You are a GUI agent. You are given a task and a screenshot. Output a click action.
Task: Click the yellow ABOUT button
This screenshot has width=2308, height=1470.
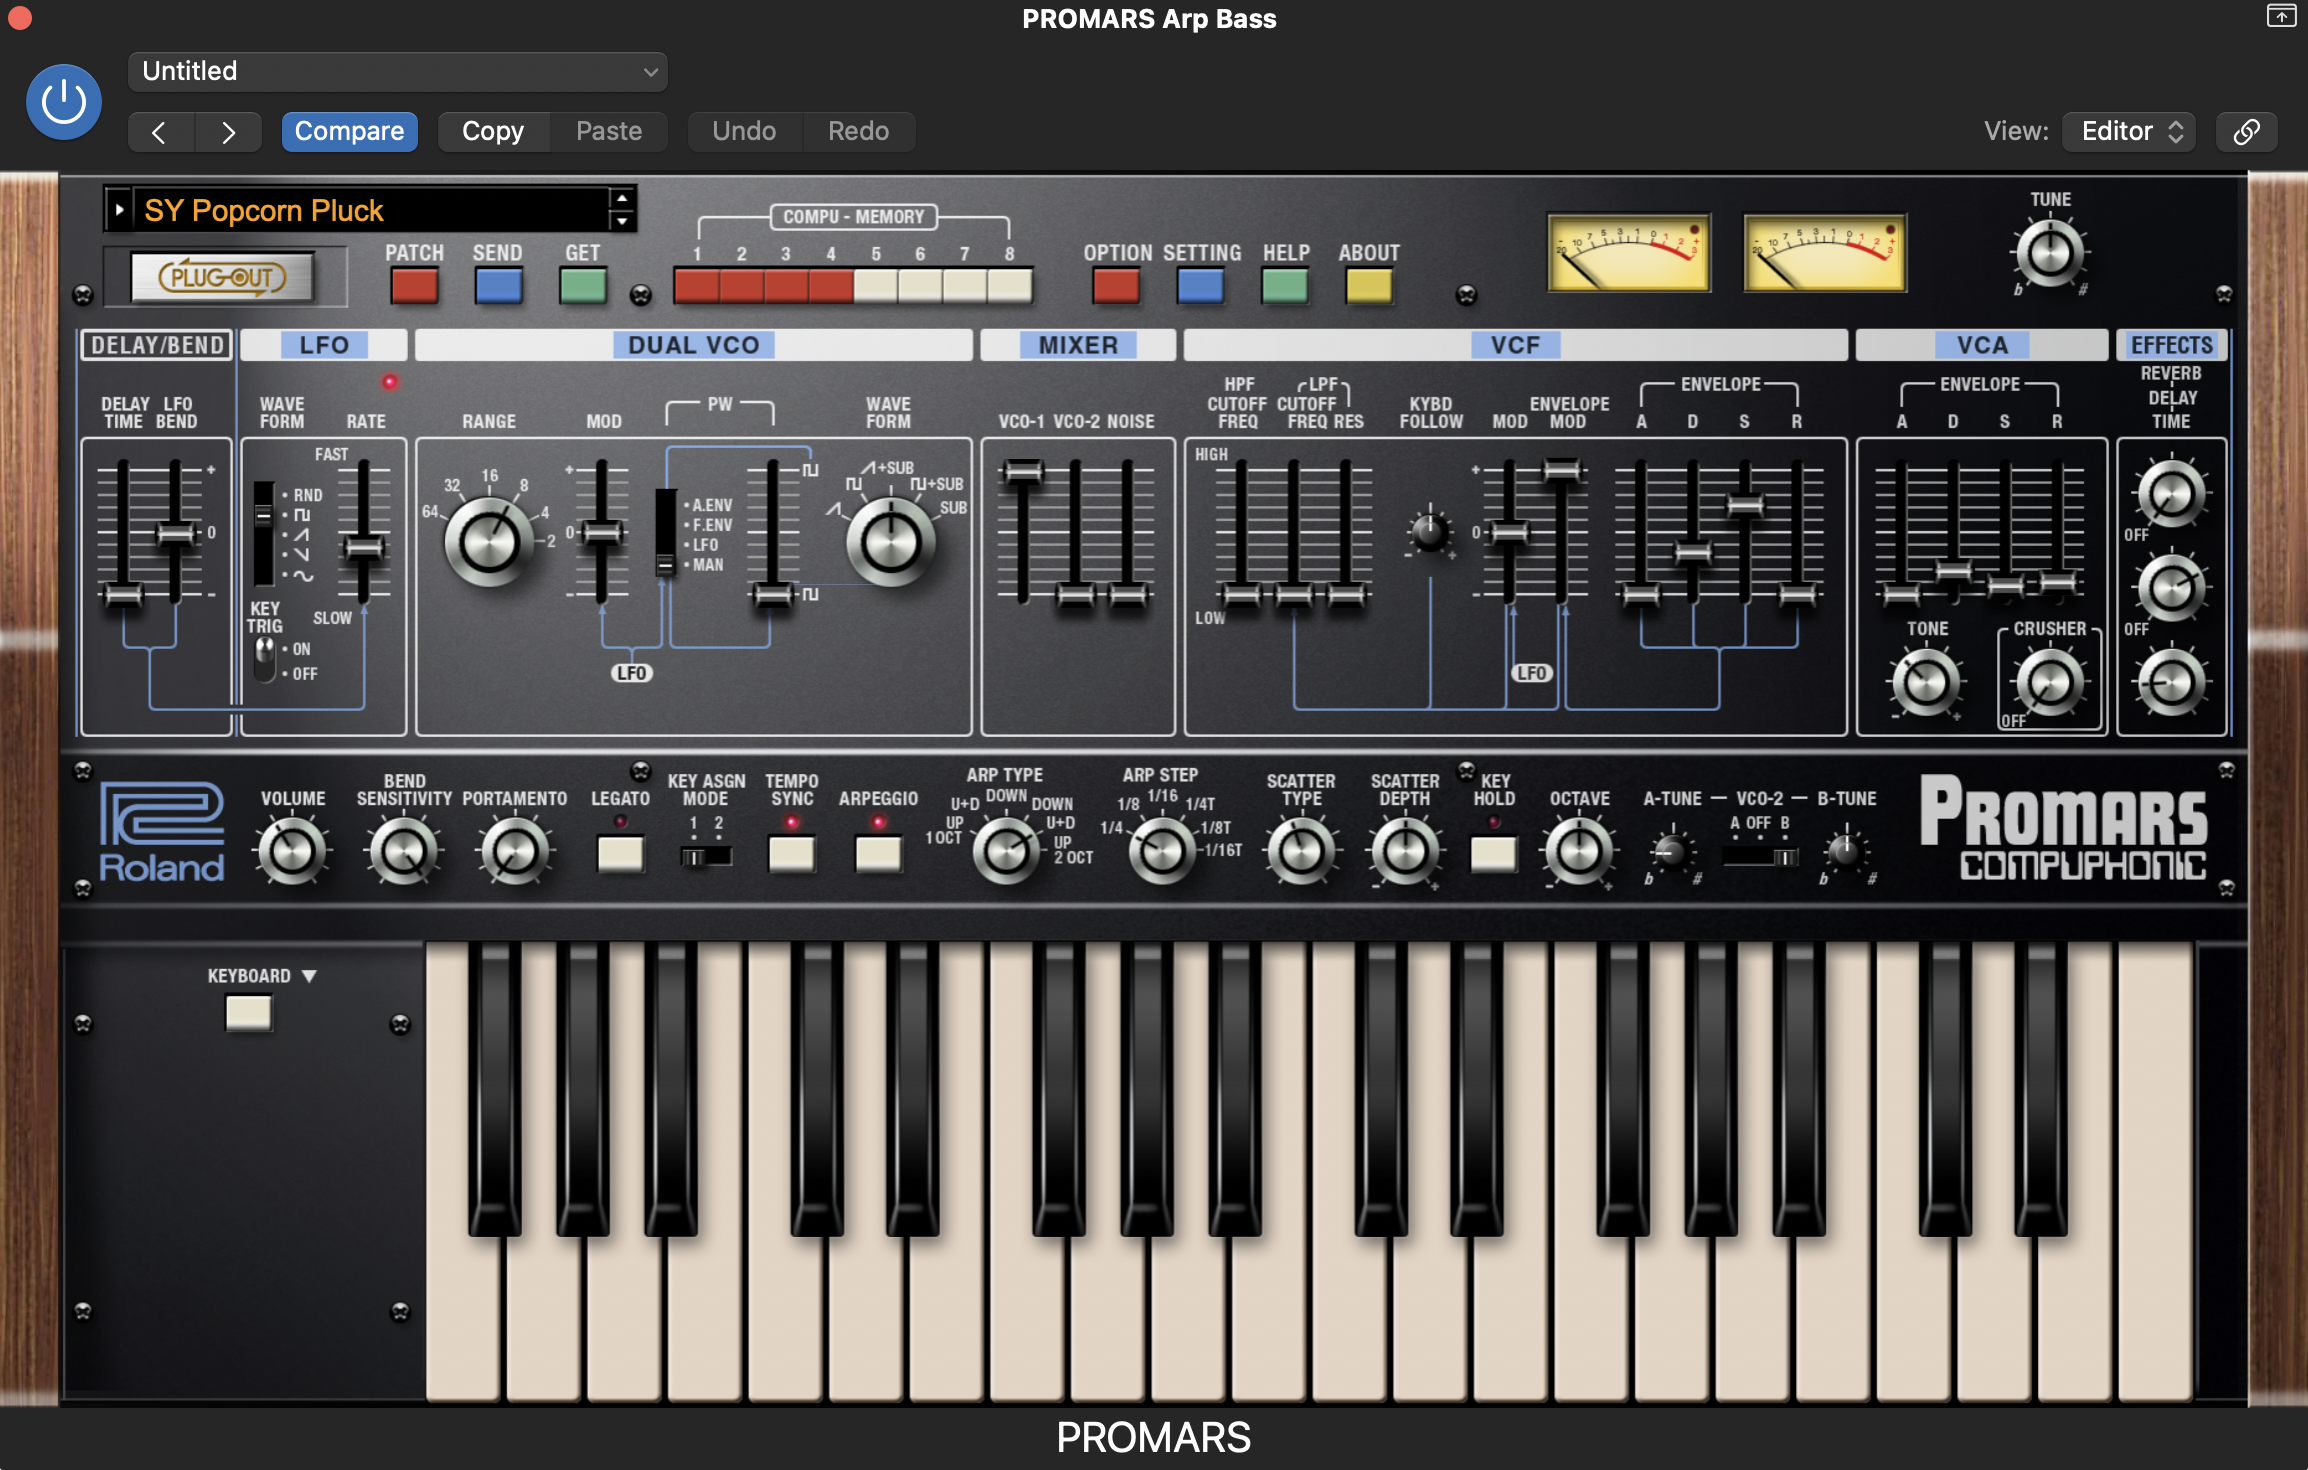(x=1369, y=286)
